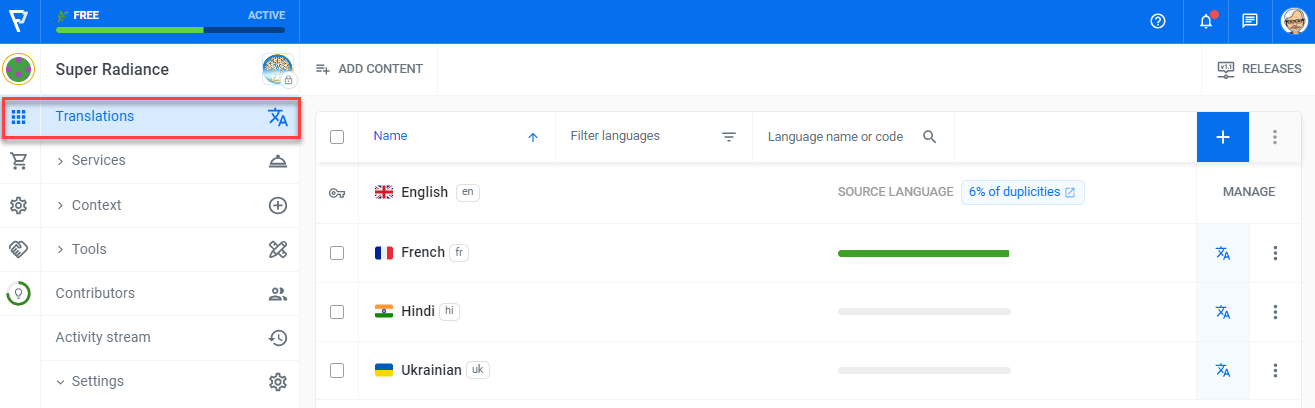Open the chat messages icon
The image size is (1315, 408).
coord(1249,21)
